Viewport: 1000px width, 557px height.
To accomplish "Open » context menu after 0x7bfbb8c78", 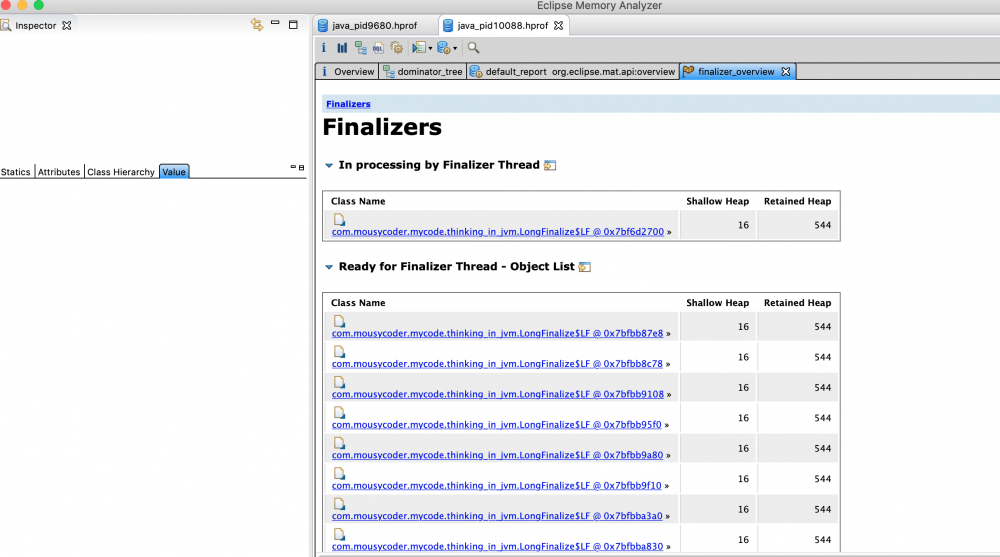I will (x=668, y=364).
